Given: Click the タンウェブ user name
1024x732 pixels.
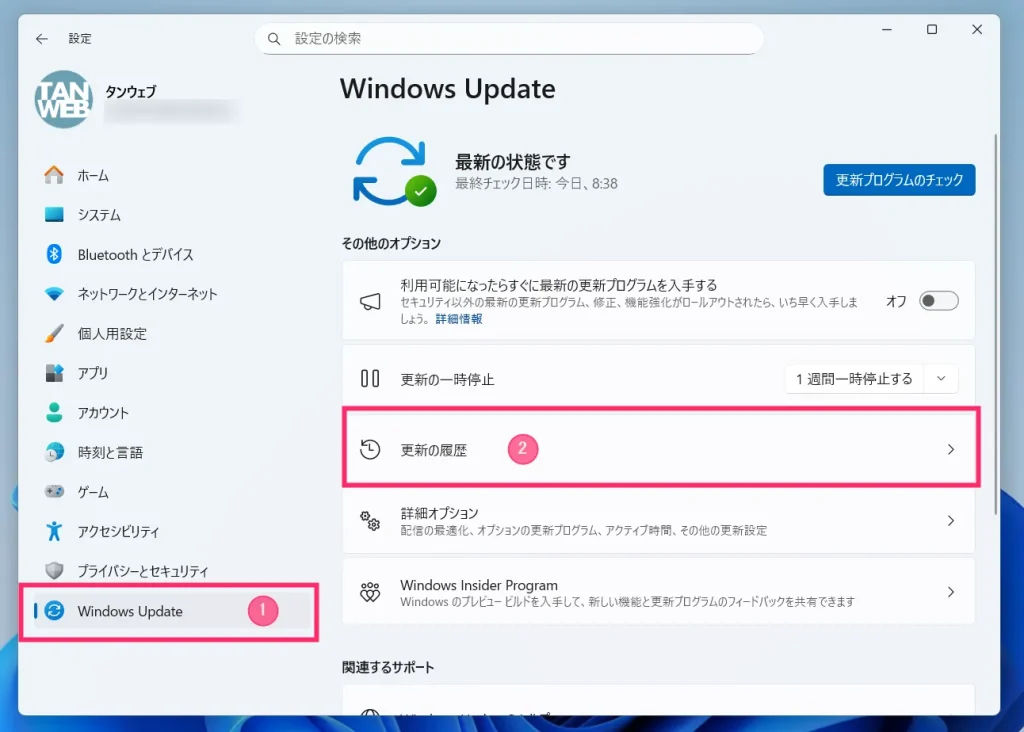Looking at the screenshot, I should [x=131, y=91].
